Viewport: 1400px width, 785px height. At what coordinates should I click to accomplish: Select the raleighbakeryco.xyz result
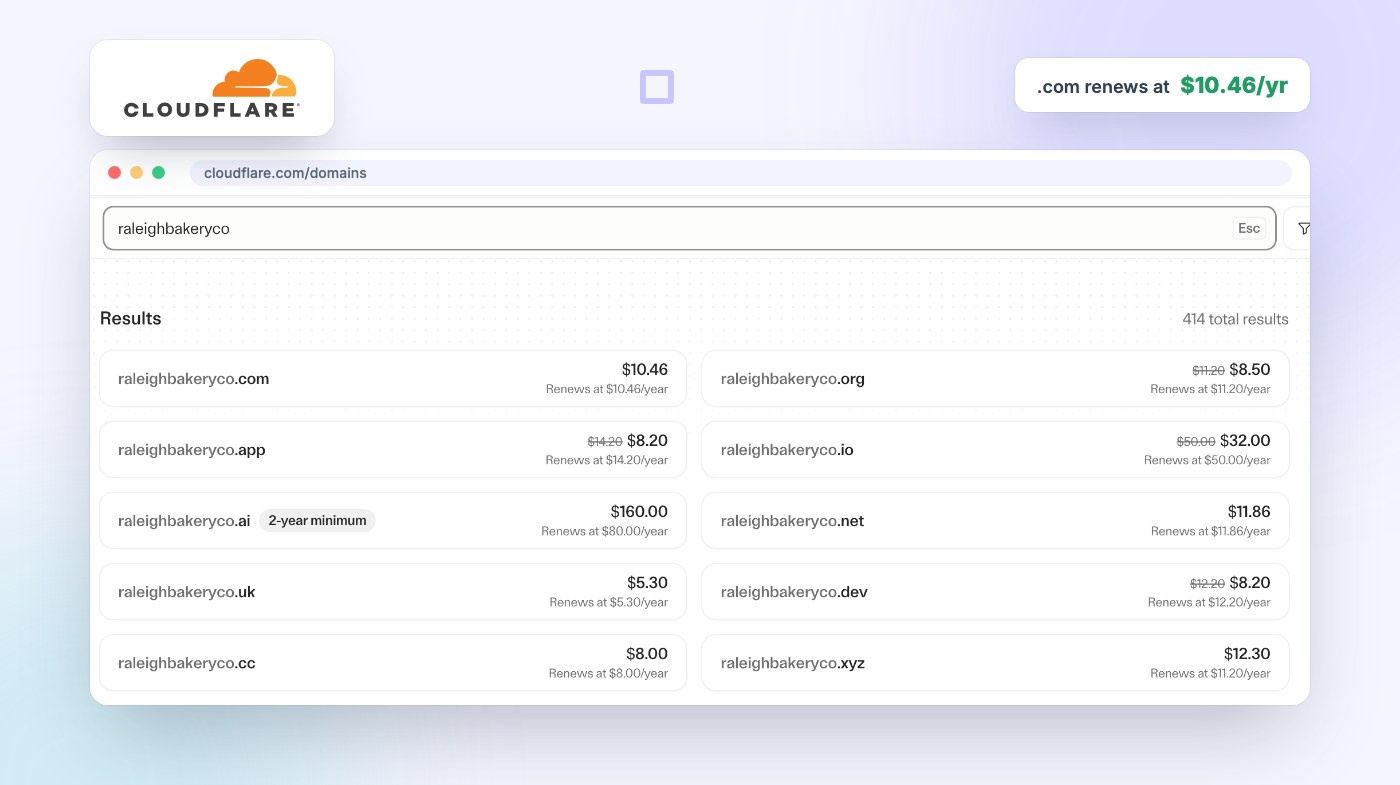coord(995,663)
